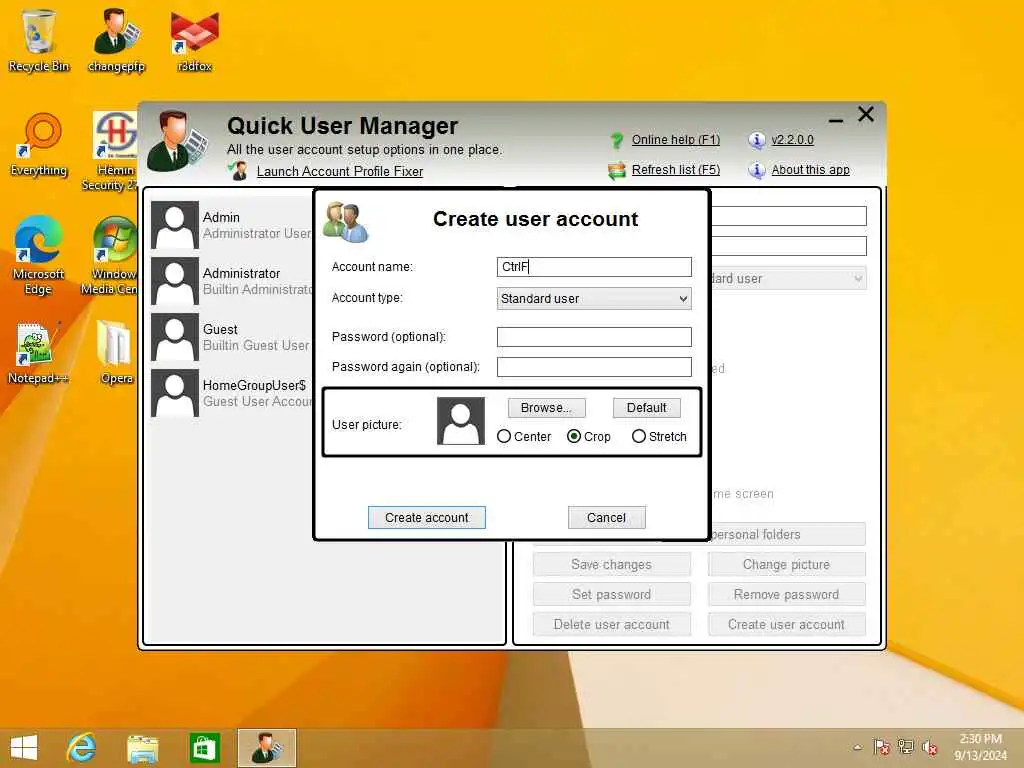Click the network tray icon

tap(905, 746)
